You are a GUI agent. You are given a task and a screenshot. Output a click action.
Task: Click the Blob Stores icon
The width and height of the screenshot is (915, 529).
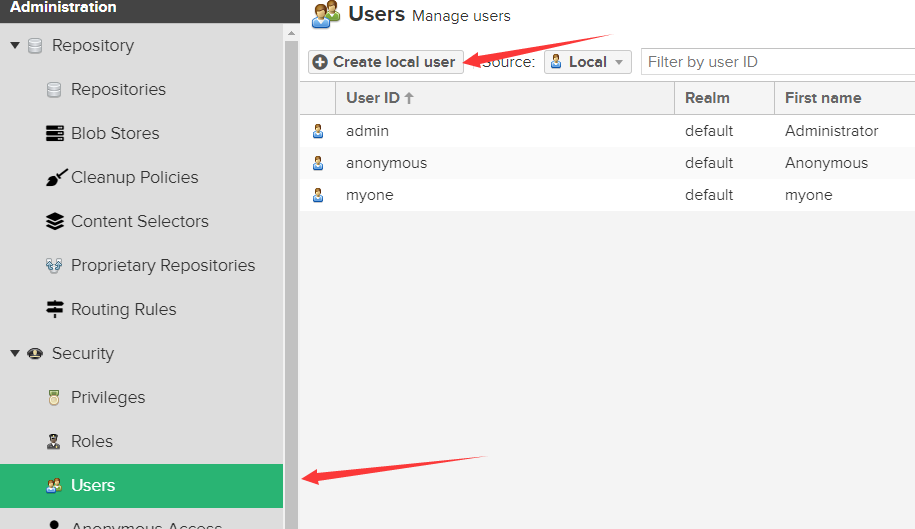54,134
